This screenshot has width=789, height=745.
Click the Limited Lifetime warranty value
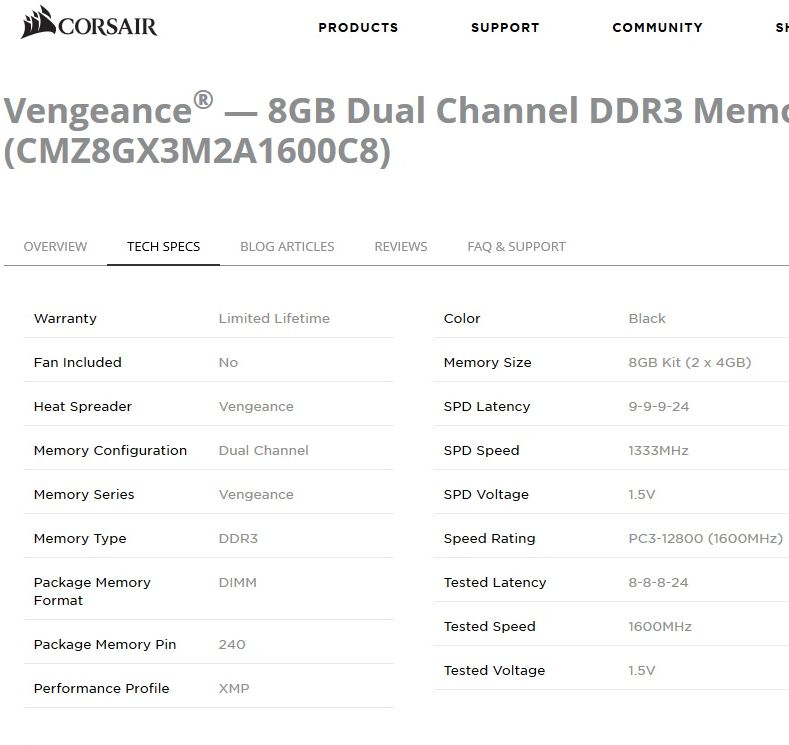274,318
